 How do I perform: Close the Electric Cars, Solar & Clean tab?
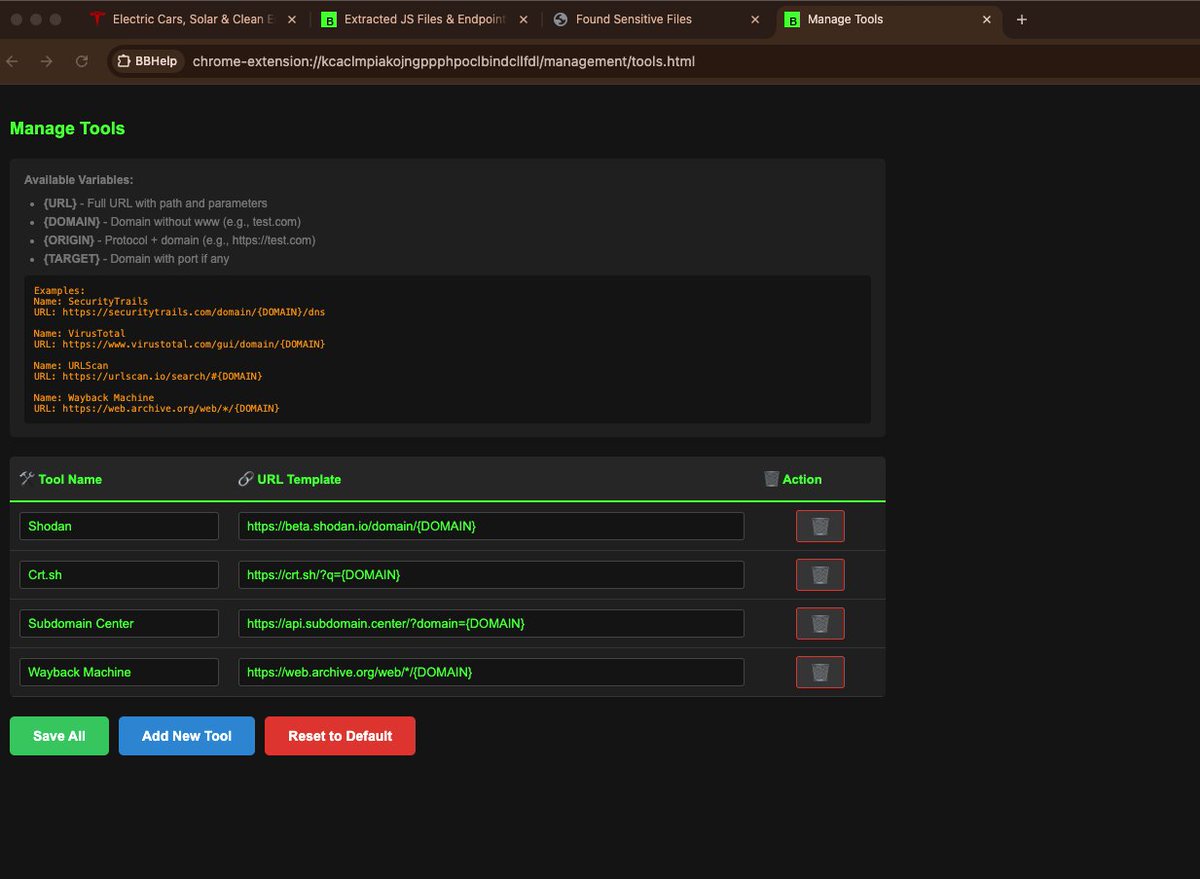[x=292, y=19]
